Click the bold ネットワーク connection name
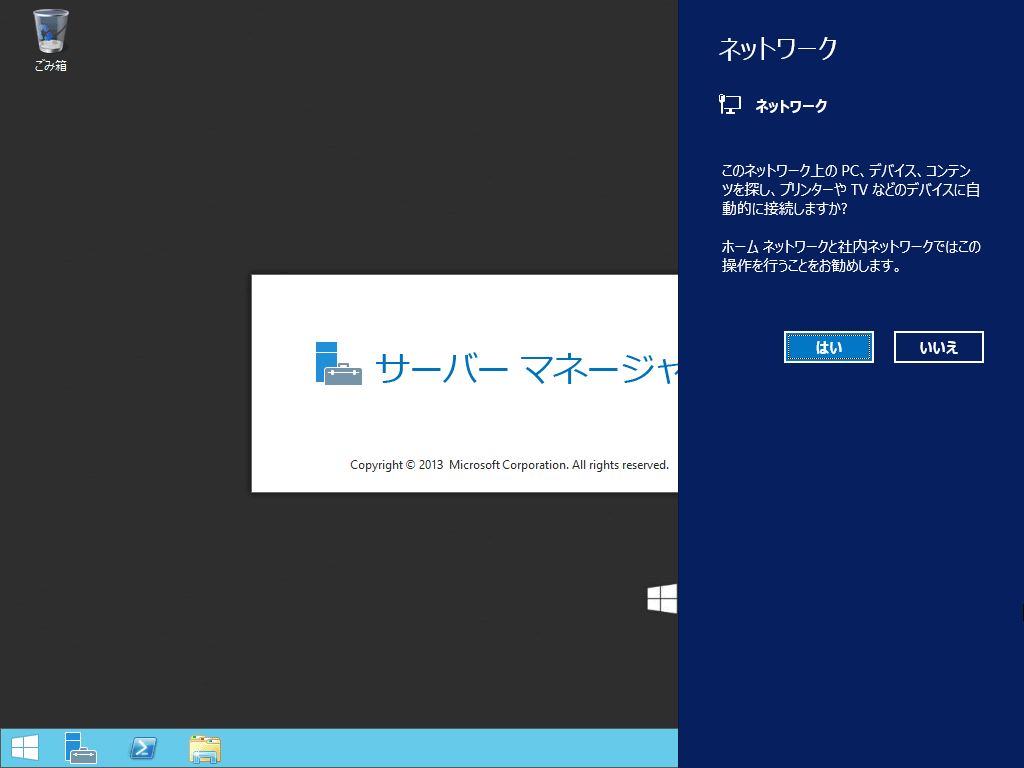 point(791,106)
